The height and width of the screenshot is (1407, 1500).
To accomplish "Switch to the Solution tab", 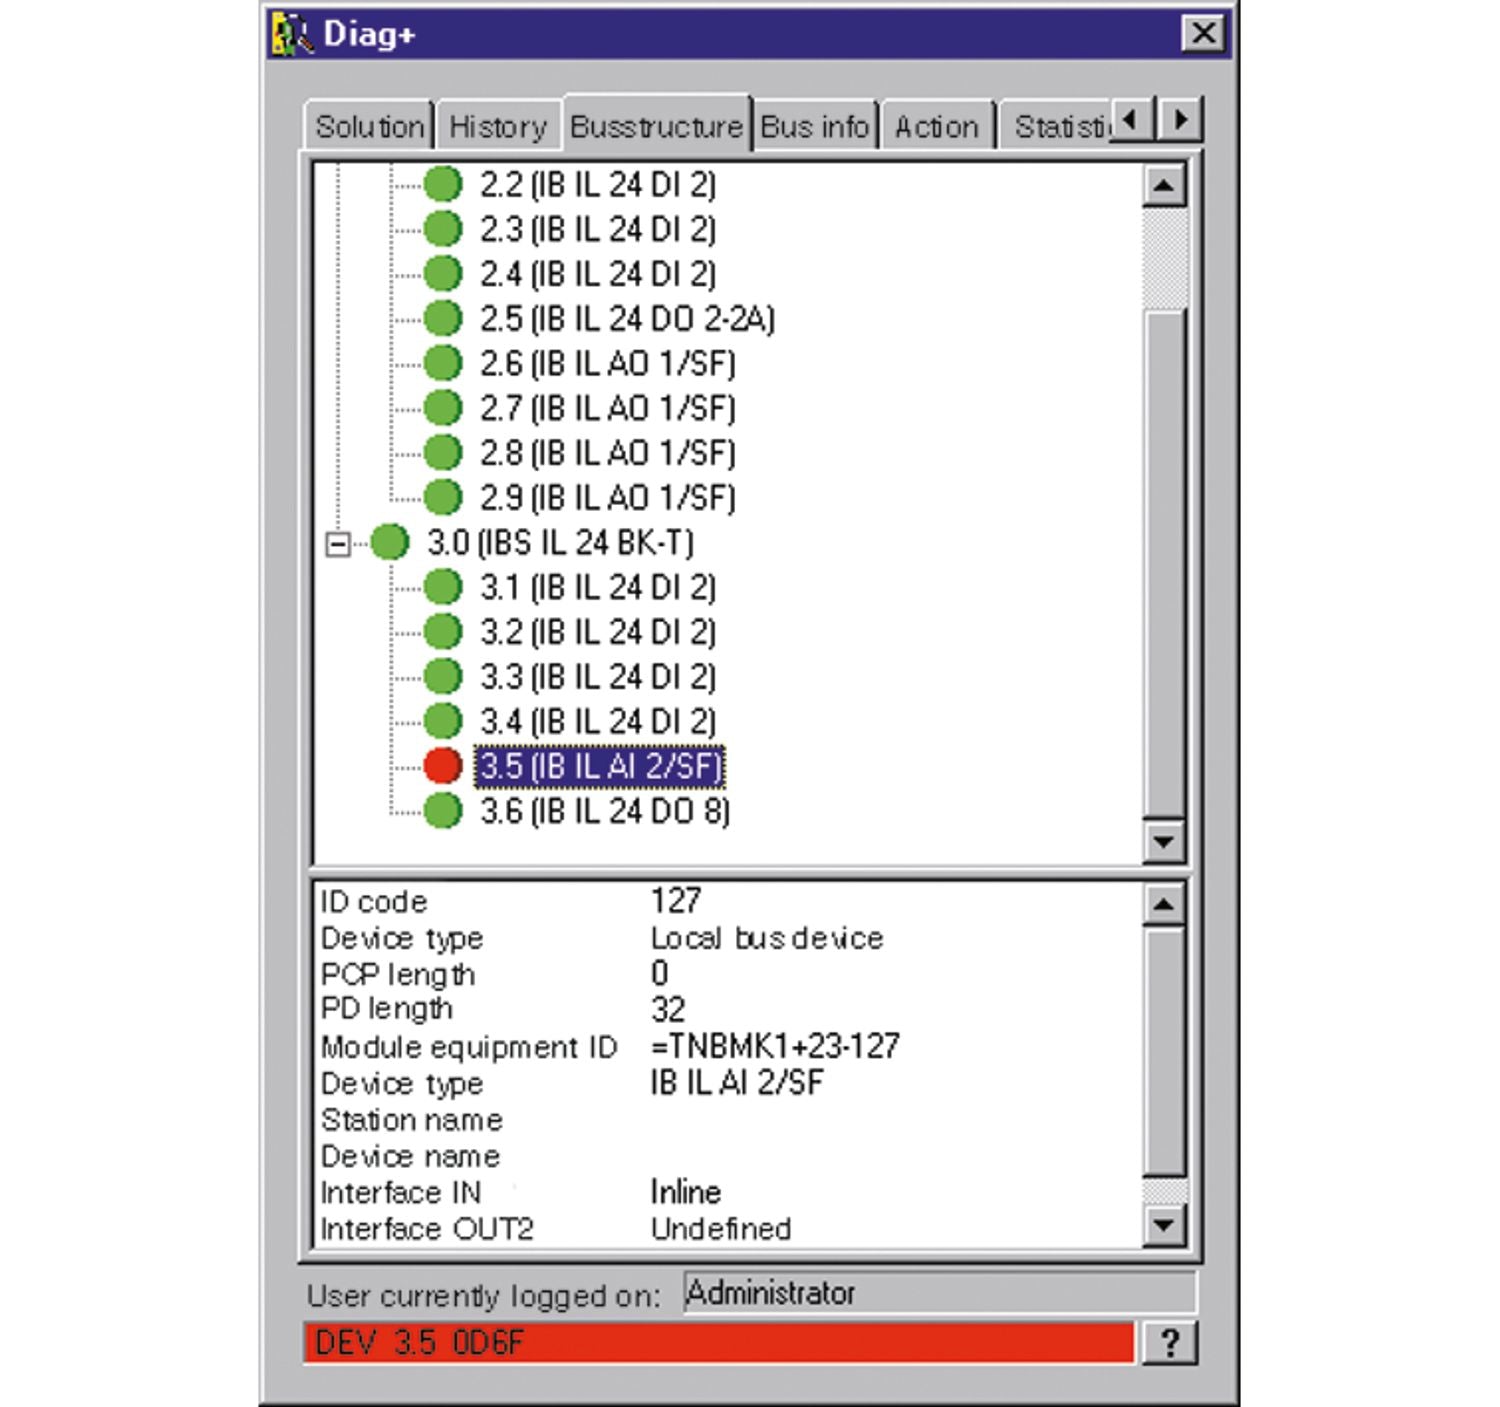I will (369, 127).
